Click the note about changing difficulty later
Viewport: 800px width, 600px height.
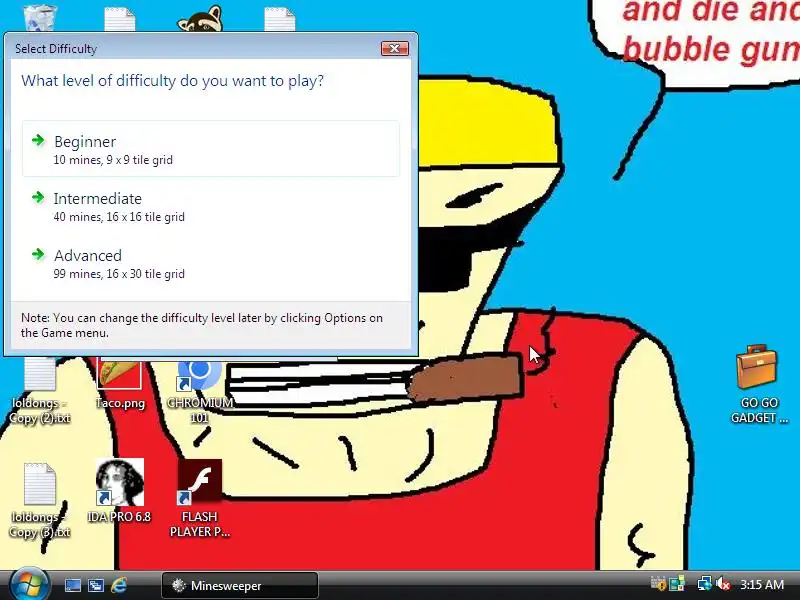(202, 325)
